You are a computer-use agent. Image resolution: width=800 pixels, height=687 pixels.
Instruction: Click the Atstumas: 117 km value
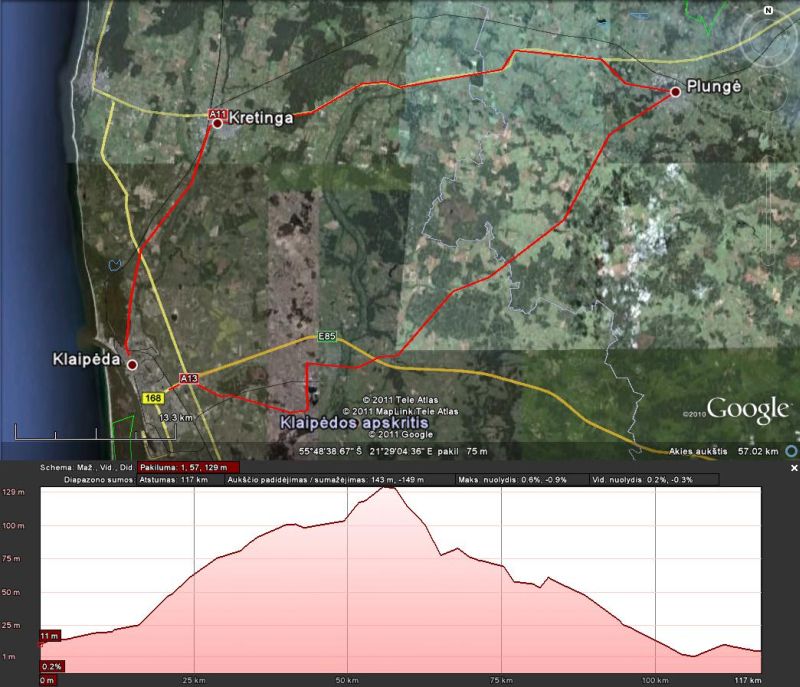(x=173, y=479)
